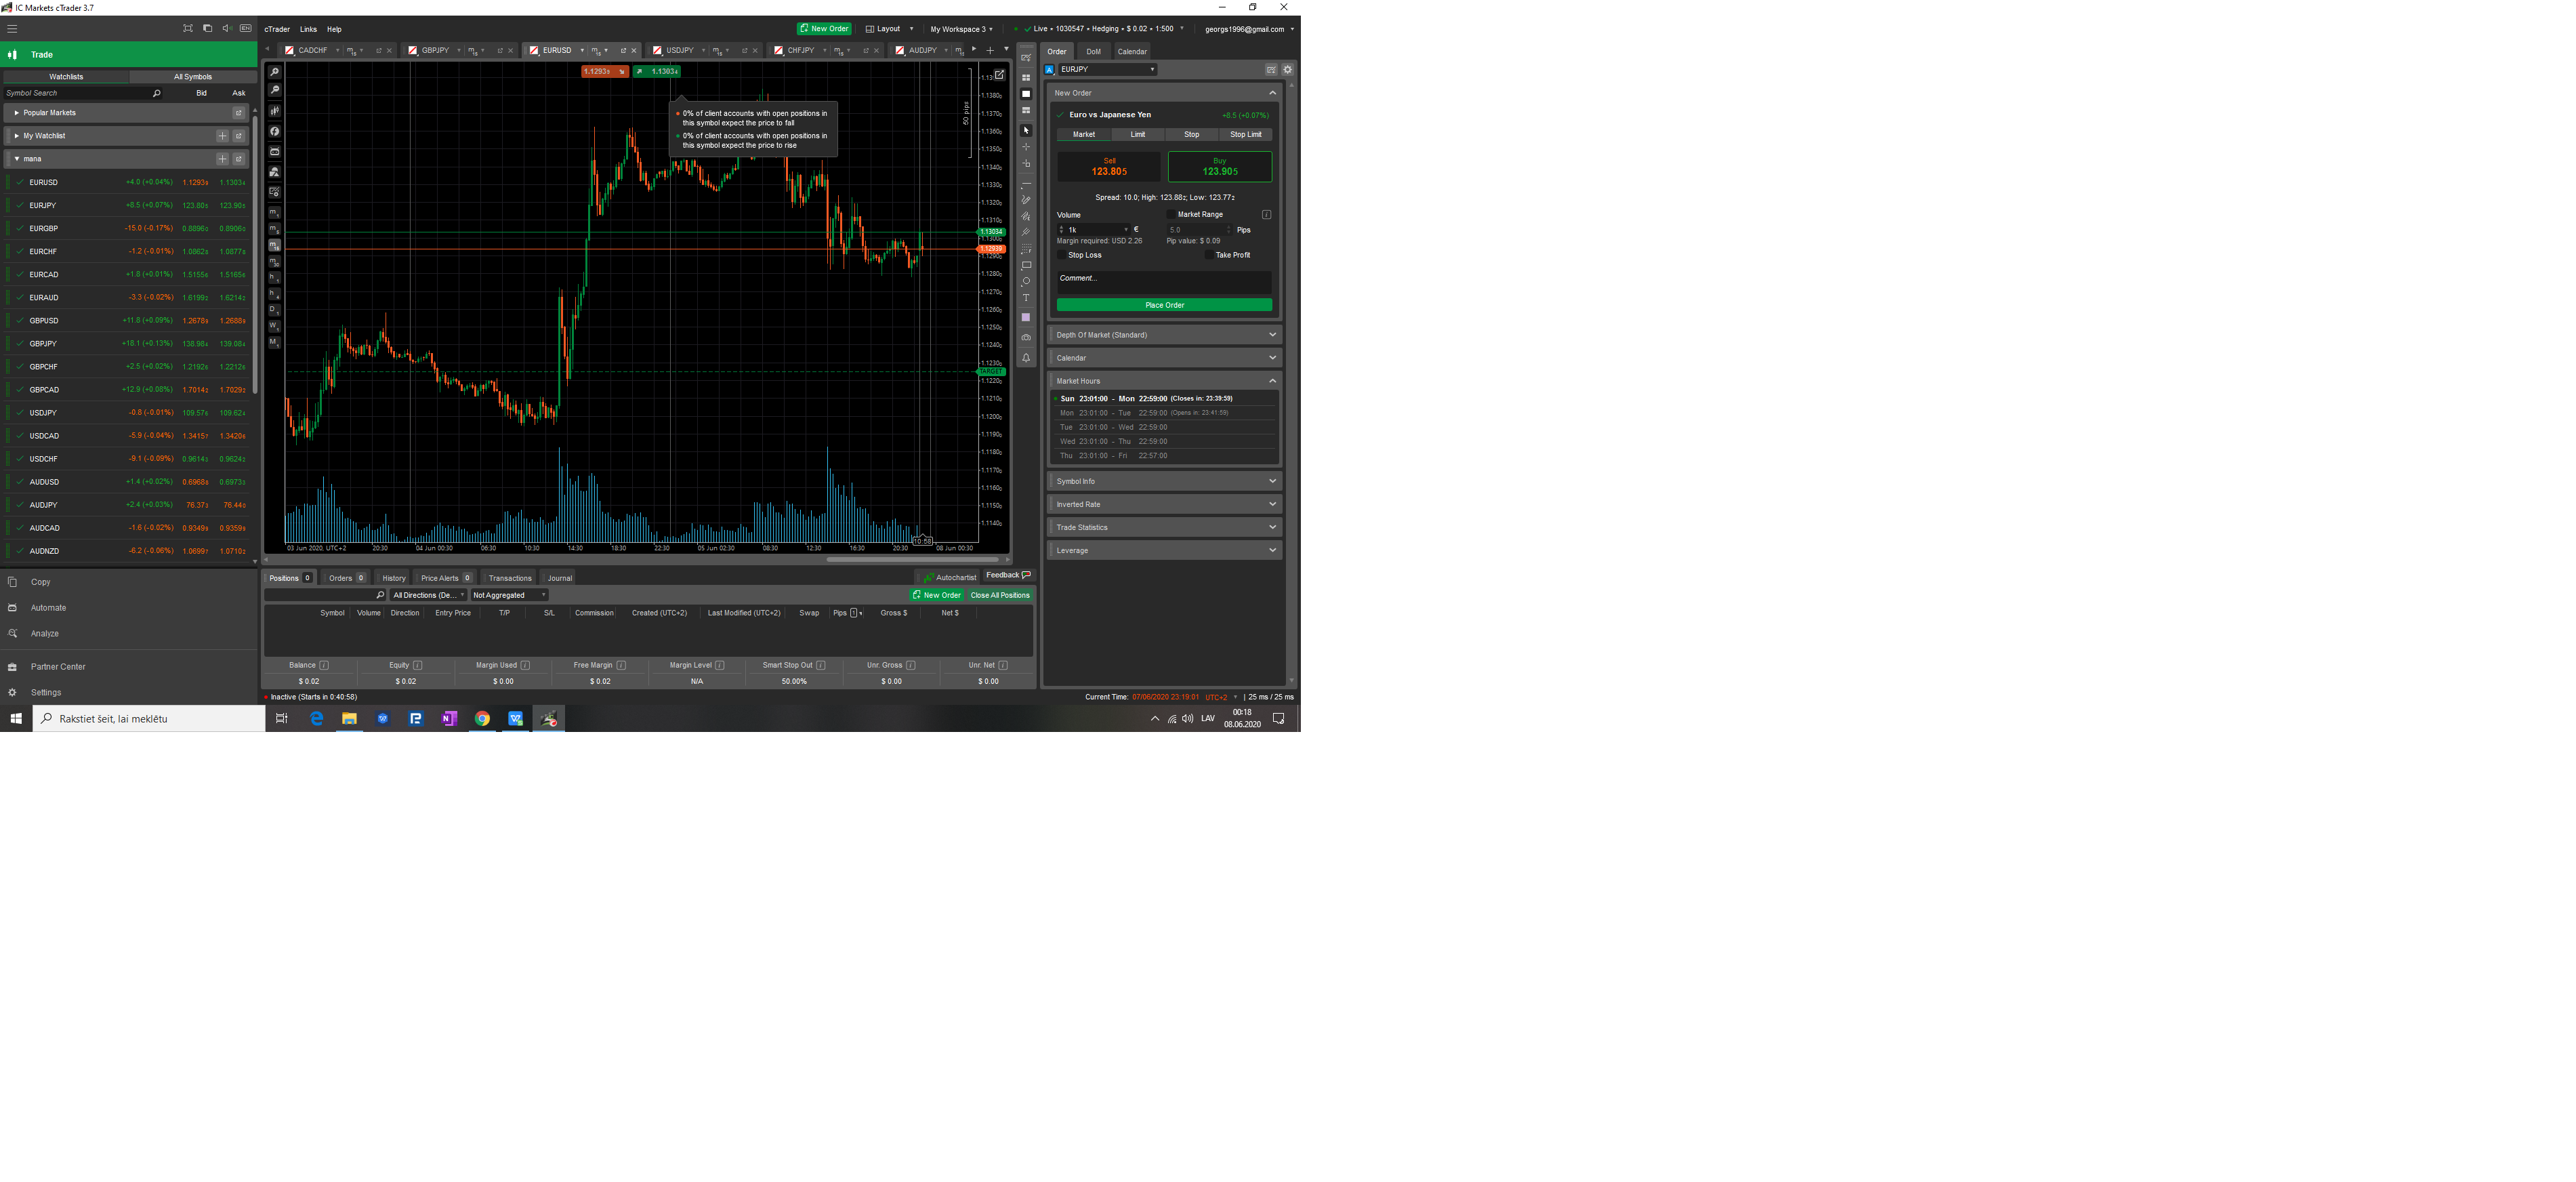Select the Stop order type
The image size is (2576, 1182).
1192,134
